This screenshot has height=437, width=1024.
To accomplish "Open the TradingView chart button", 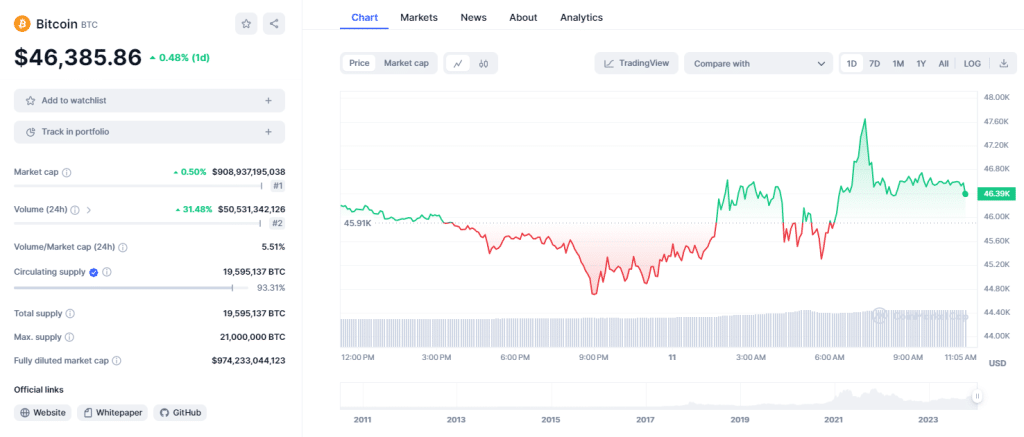I will click(x=637, y=63).
